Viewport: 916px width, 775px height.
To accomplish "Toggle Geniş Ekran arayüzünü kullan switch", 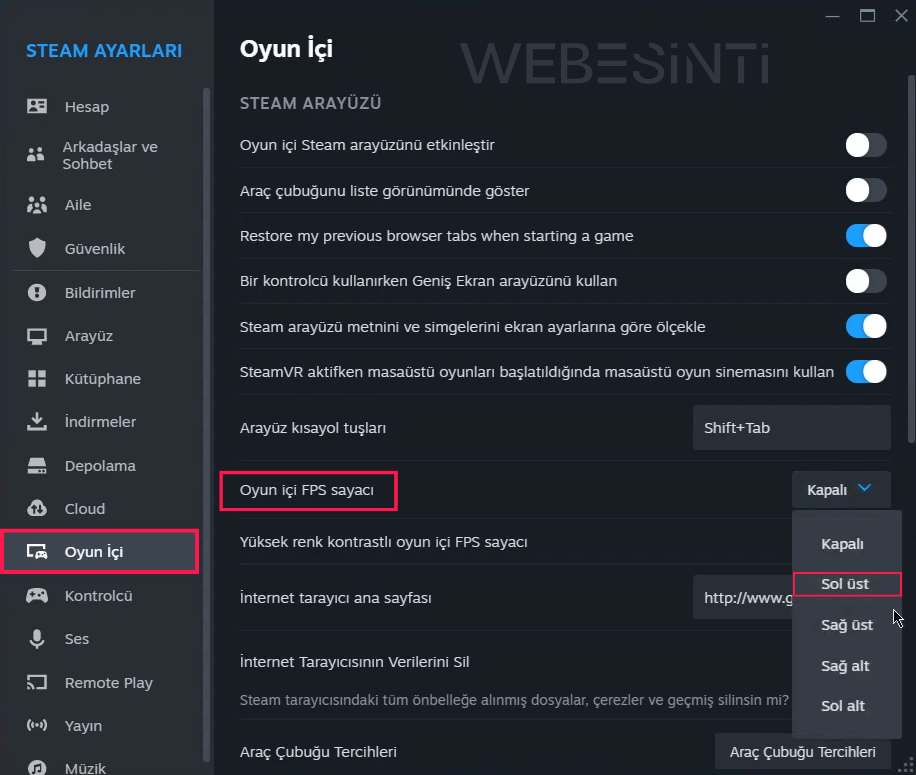I will coord(866,281).
